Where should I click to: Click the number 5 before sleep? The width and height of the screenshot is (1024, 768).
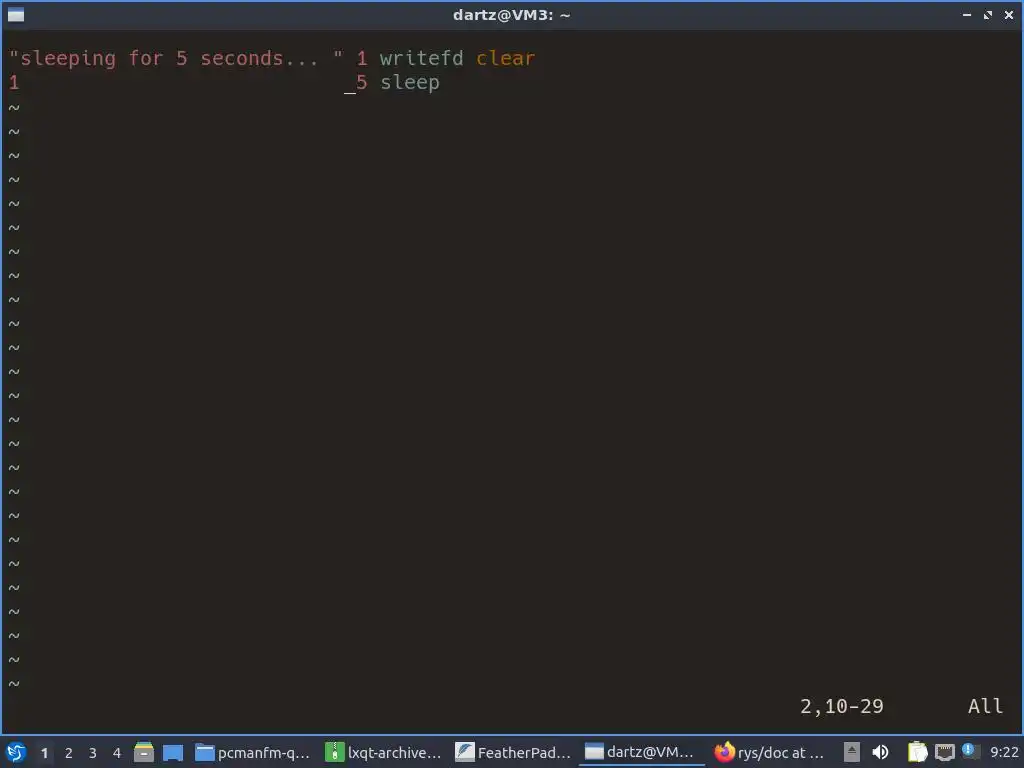click(x=362, y=83)
